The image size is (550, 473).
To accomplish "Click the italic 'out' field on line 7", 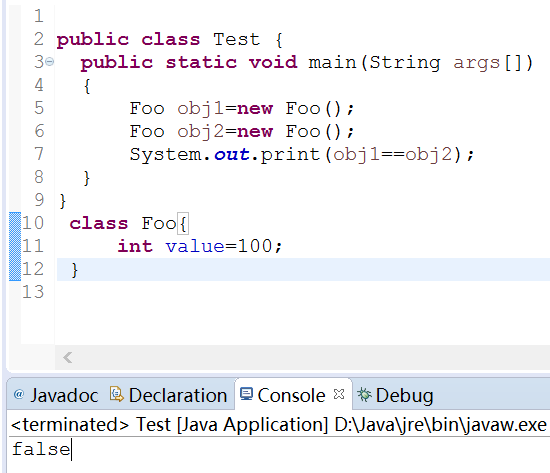I will point(232,154).
